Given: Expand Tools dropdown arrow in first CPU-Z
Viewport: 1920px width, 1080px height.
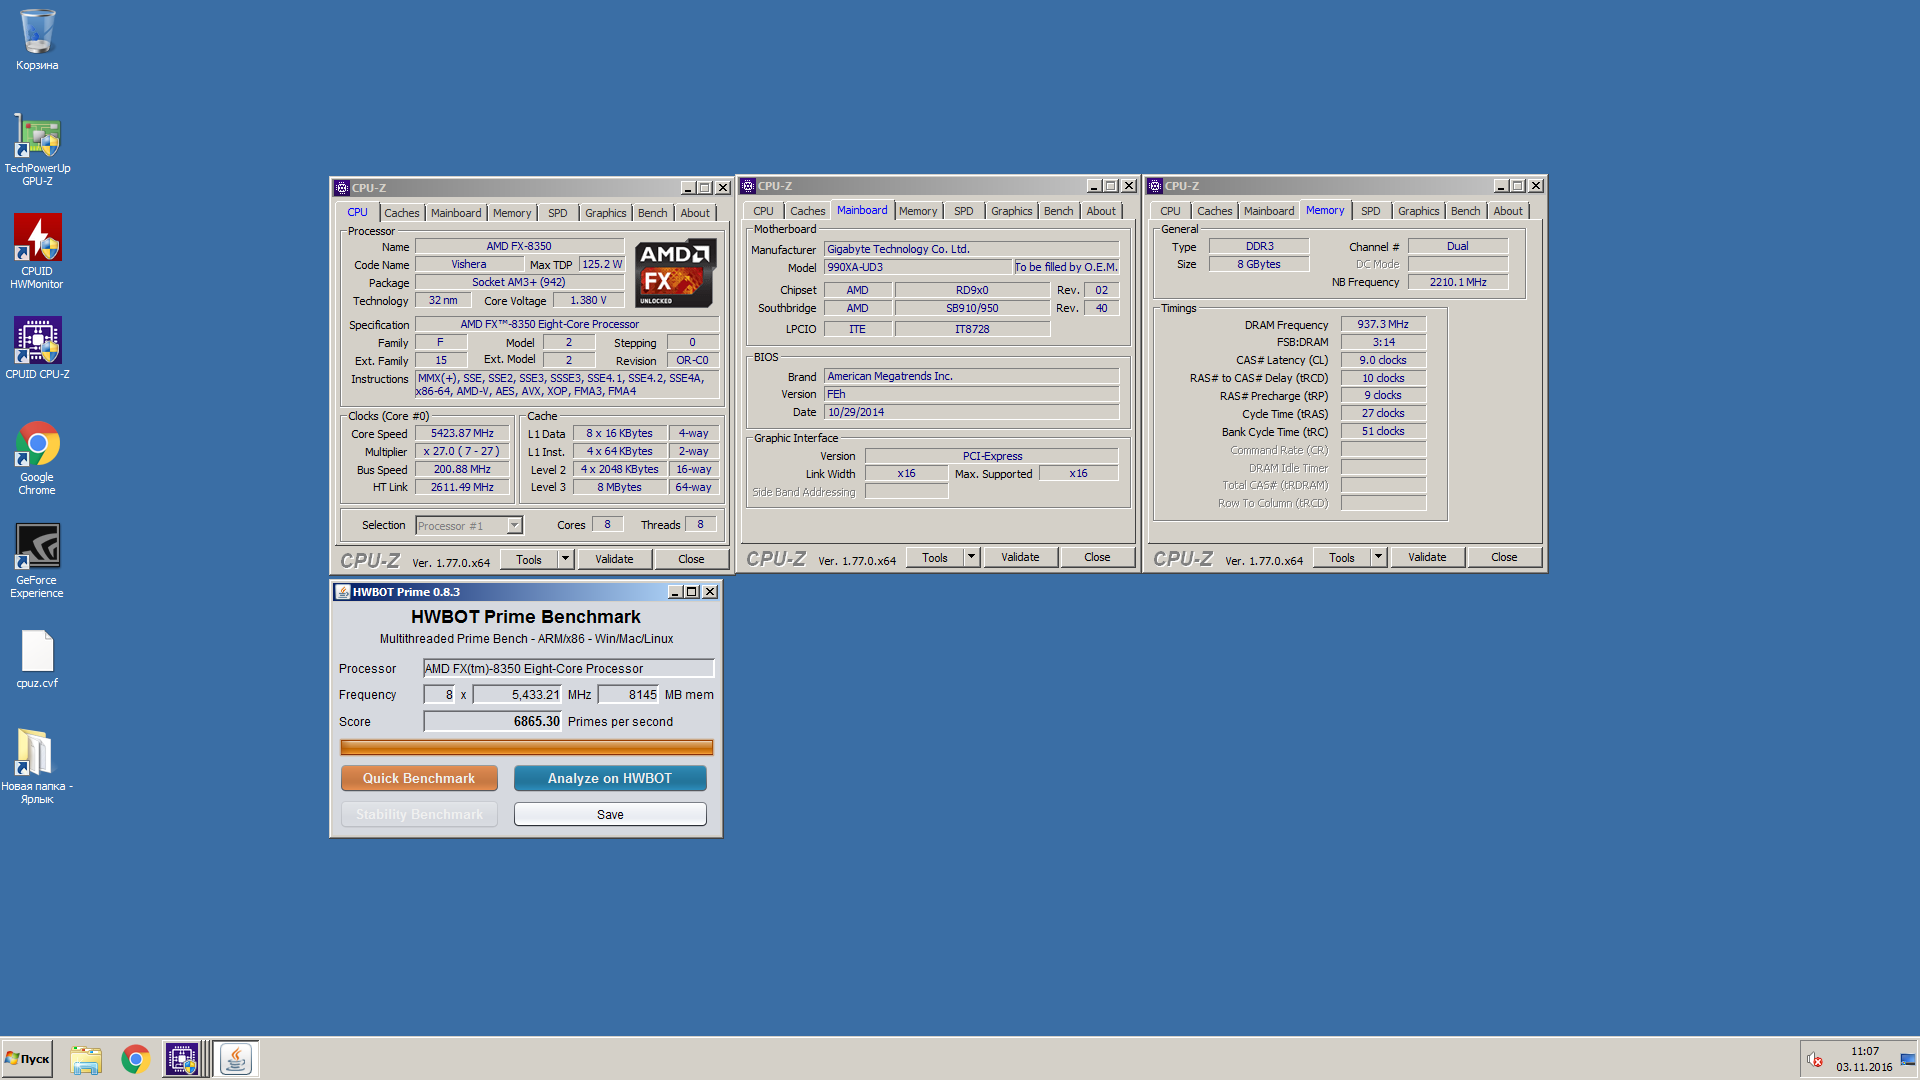Looking at the screenshot, I should pyautogui.click(x=565, y=559).
